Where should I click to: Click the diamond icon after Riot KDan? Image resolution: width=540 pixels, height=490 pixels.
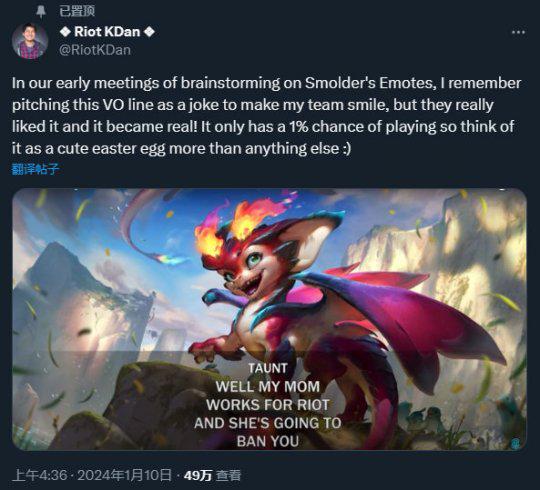149,32
